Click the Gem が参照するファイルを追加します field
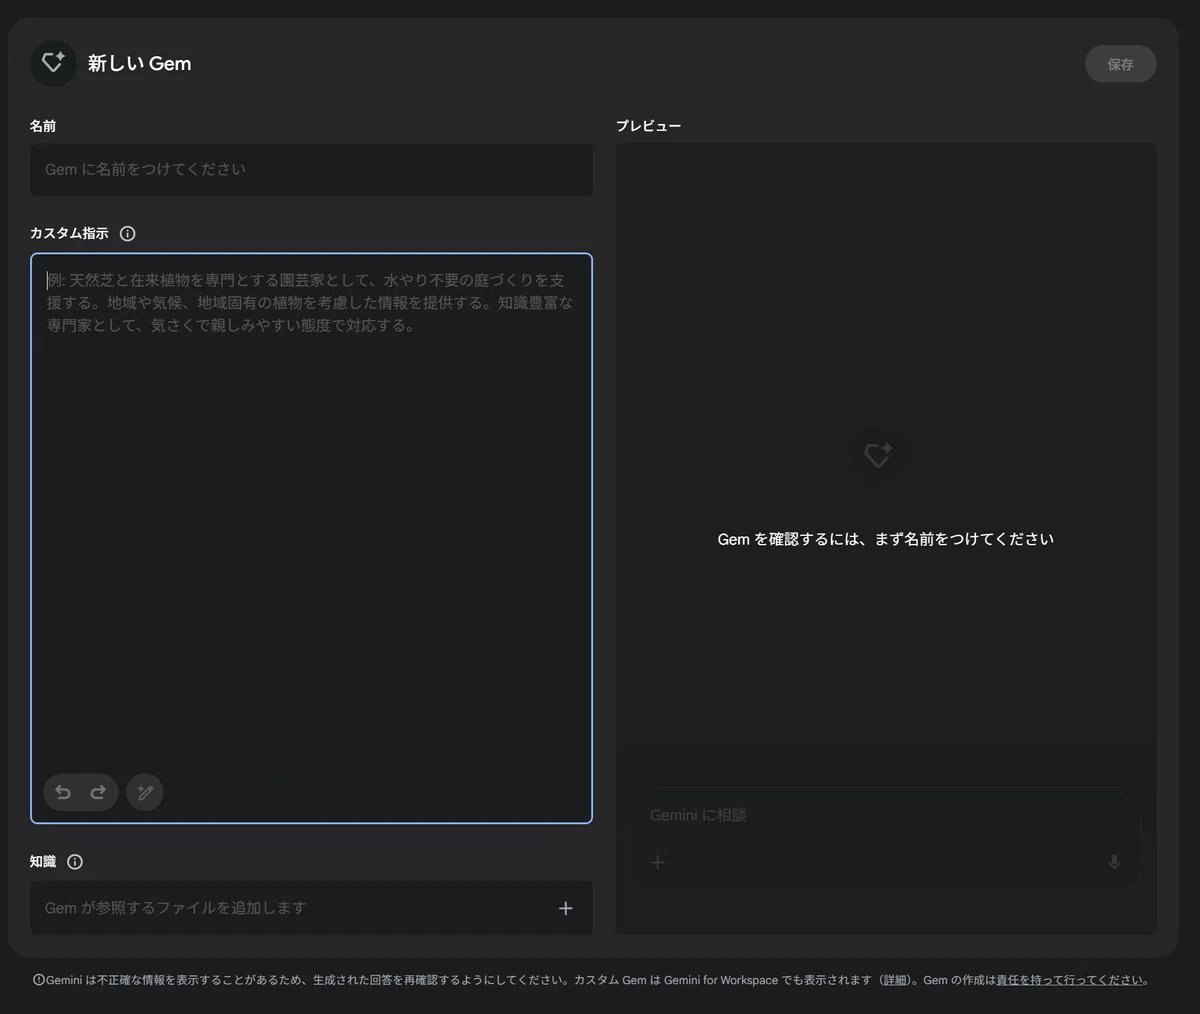 311,908
